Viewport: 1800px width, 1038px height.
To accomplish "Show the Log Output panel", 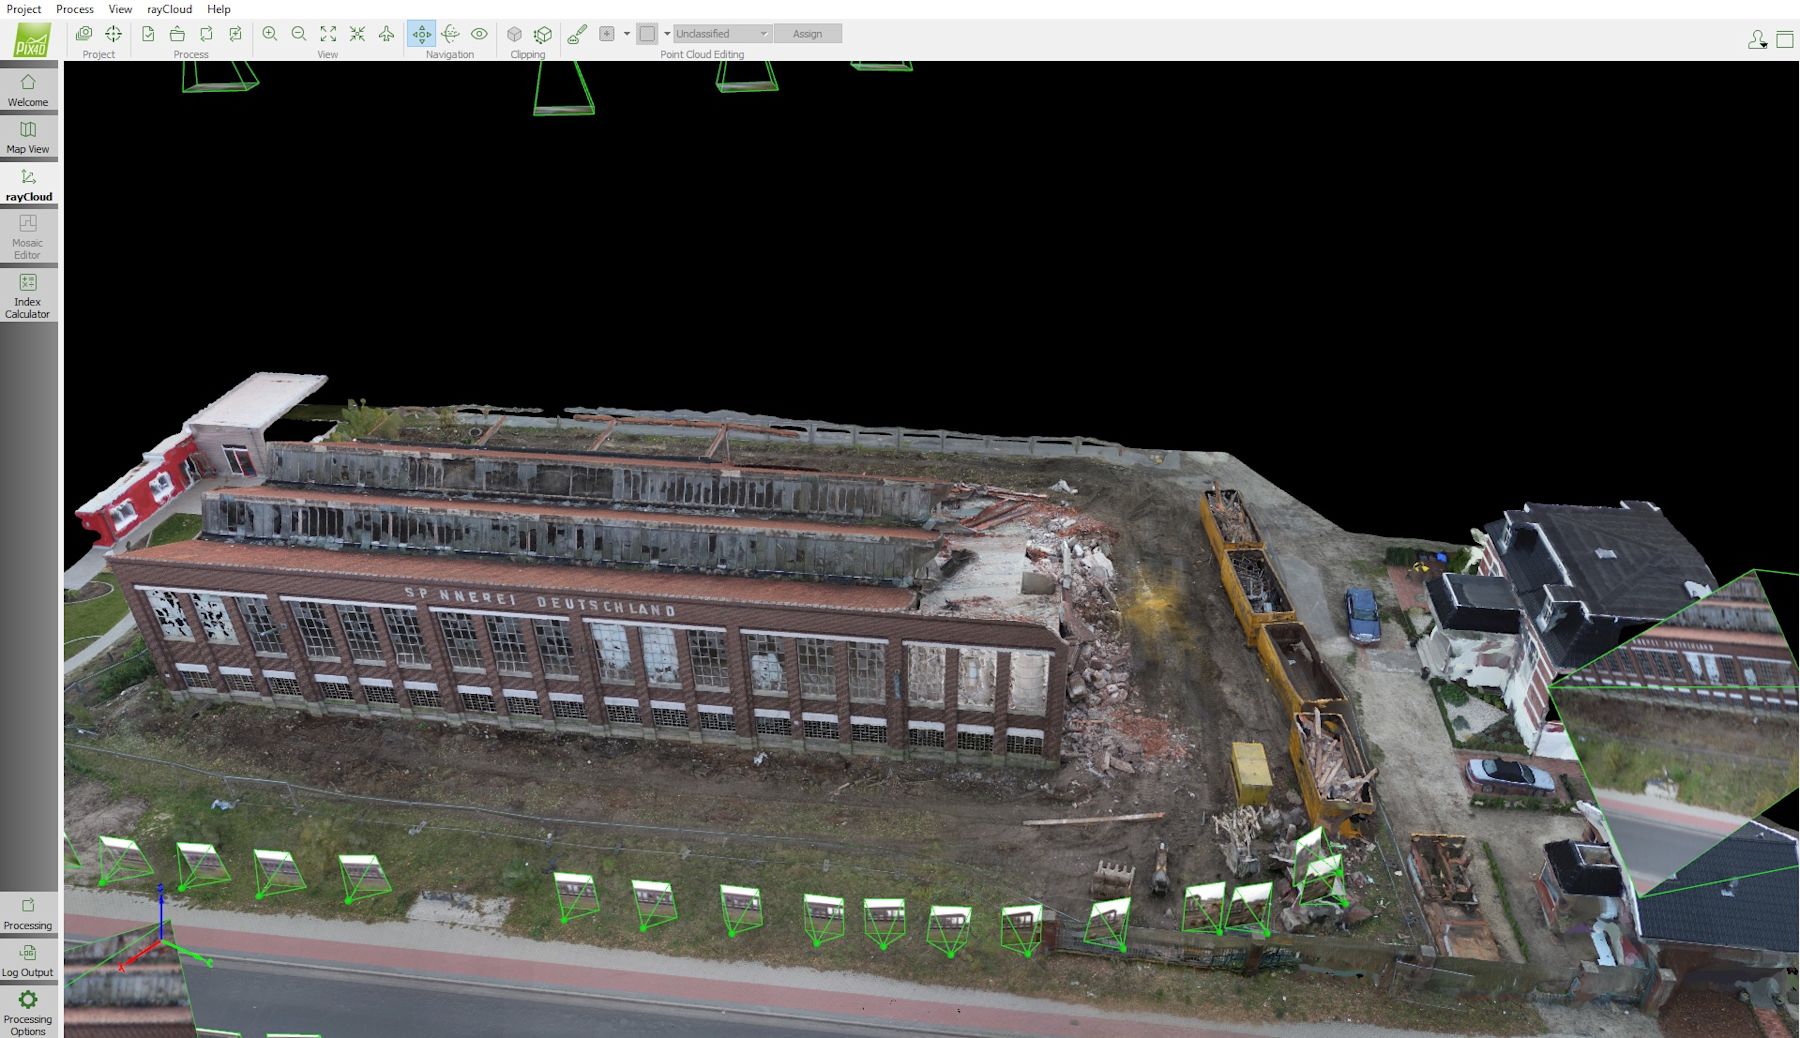I will point(28,962).
